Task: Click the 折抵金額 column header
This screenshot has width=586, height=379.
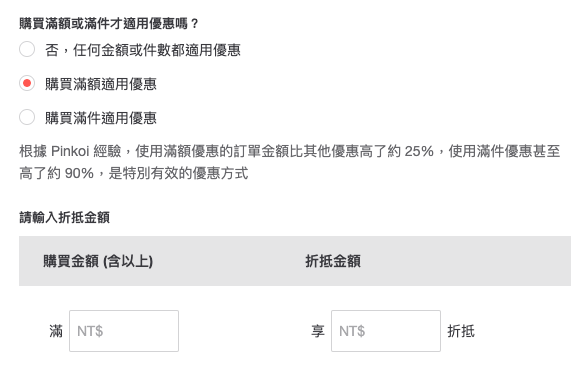Action: (x=333, y=261)
